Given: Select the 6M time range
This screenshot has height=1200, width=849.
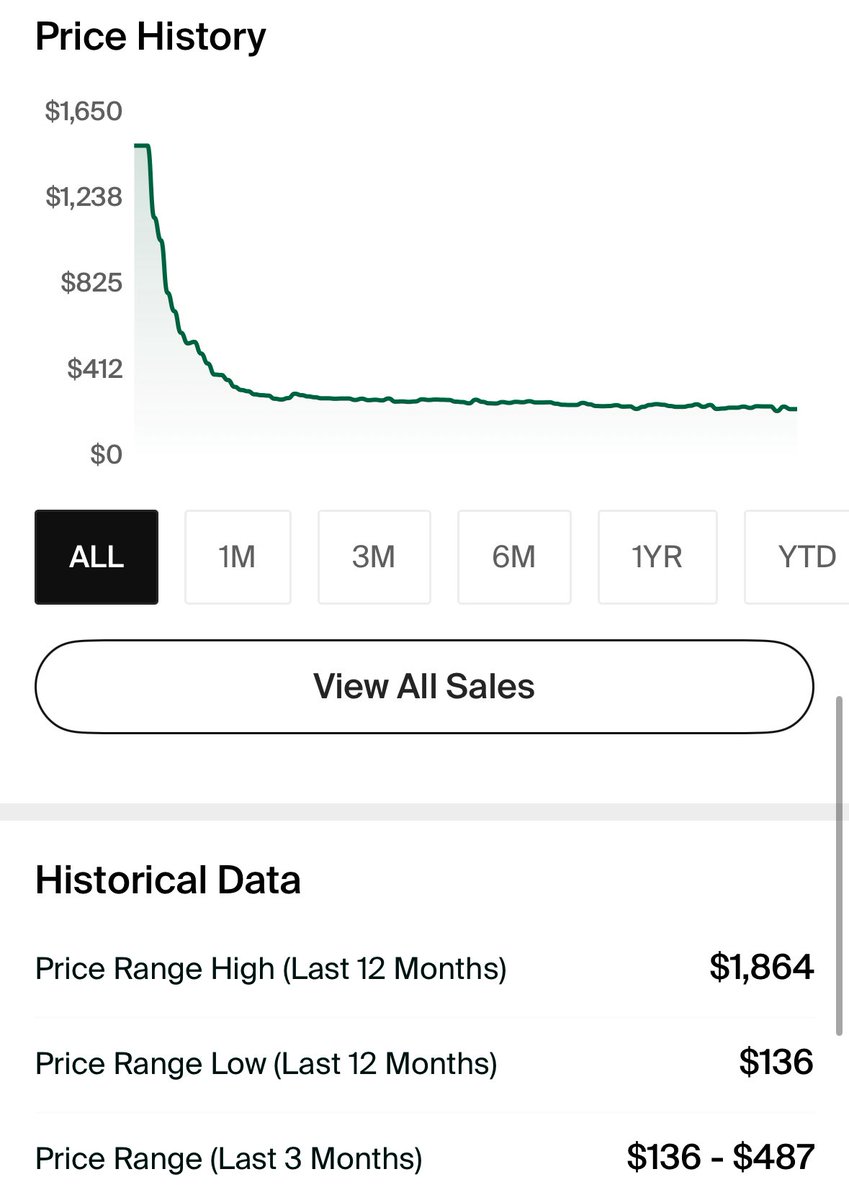Looking at the screenshot, I should (x=514, y=557).
